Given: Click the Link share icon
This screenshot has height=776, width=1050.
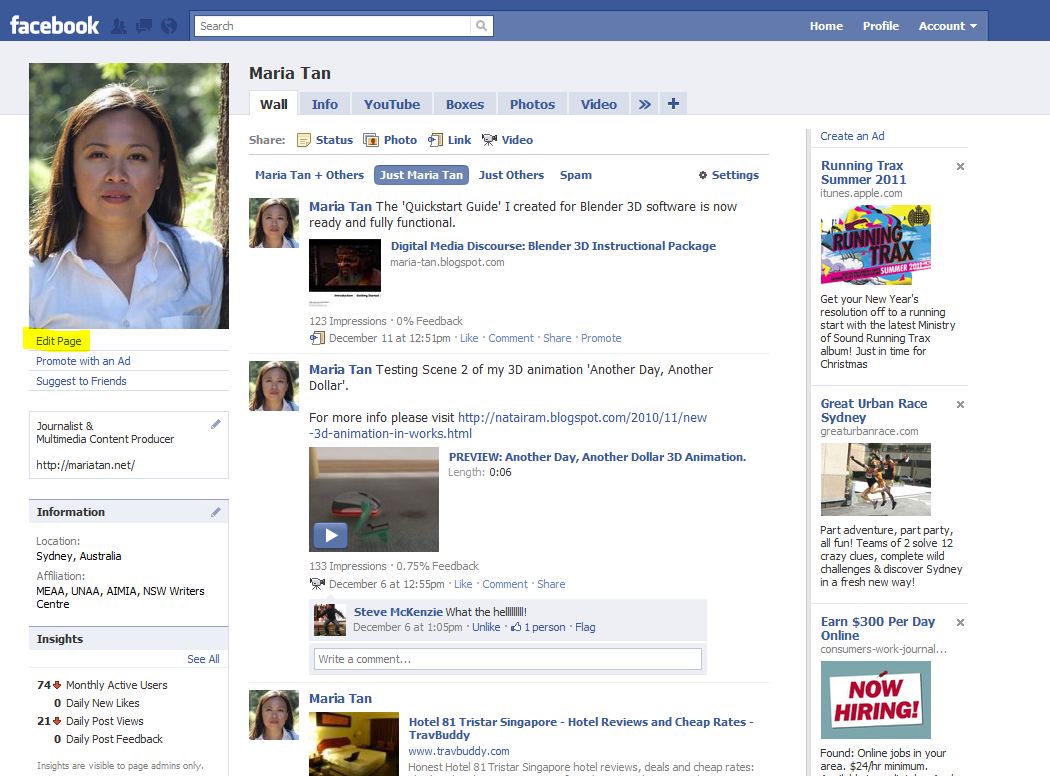Looking at the screenshot, I should coord(435,140).
